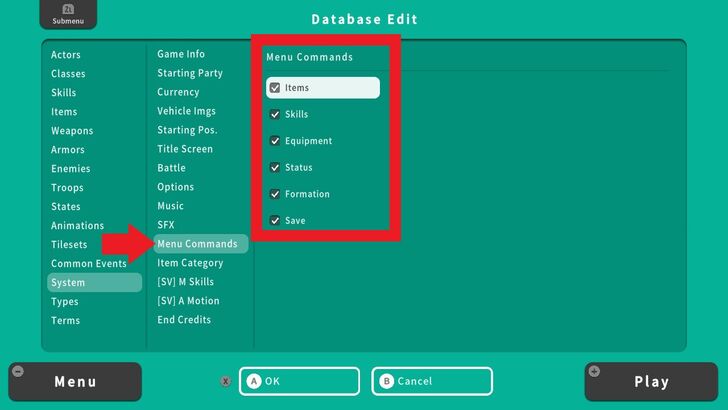Screen dimensions: 728x410
Task: Open the Armors category
Action: point(68,150)
